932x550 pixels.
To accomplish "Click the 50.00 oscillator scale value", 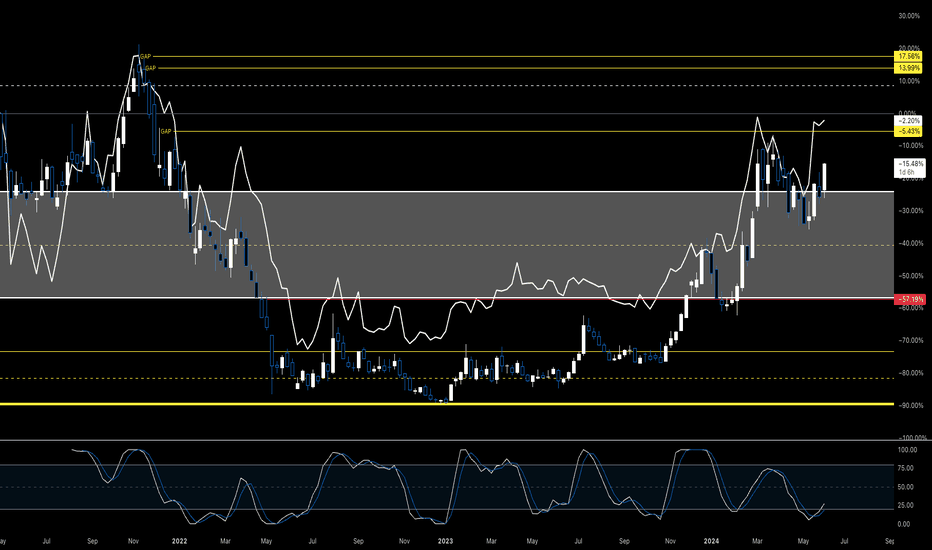I will click(907, 487).
